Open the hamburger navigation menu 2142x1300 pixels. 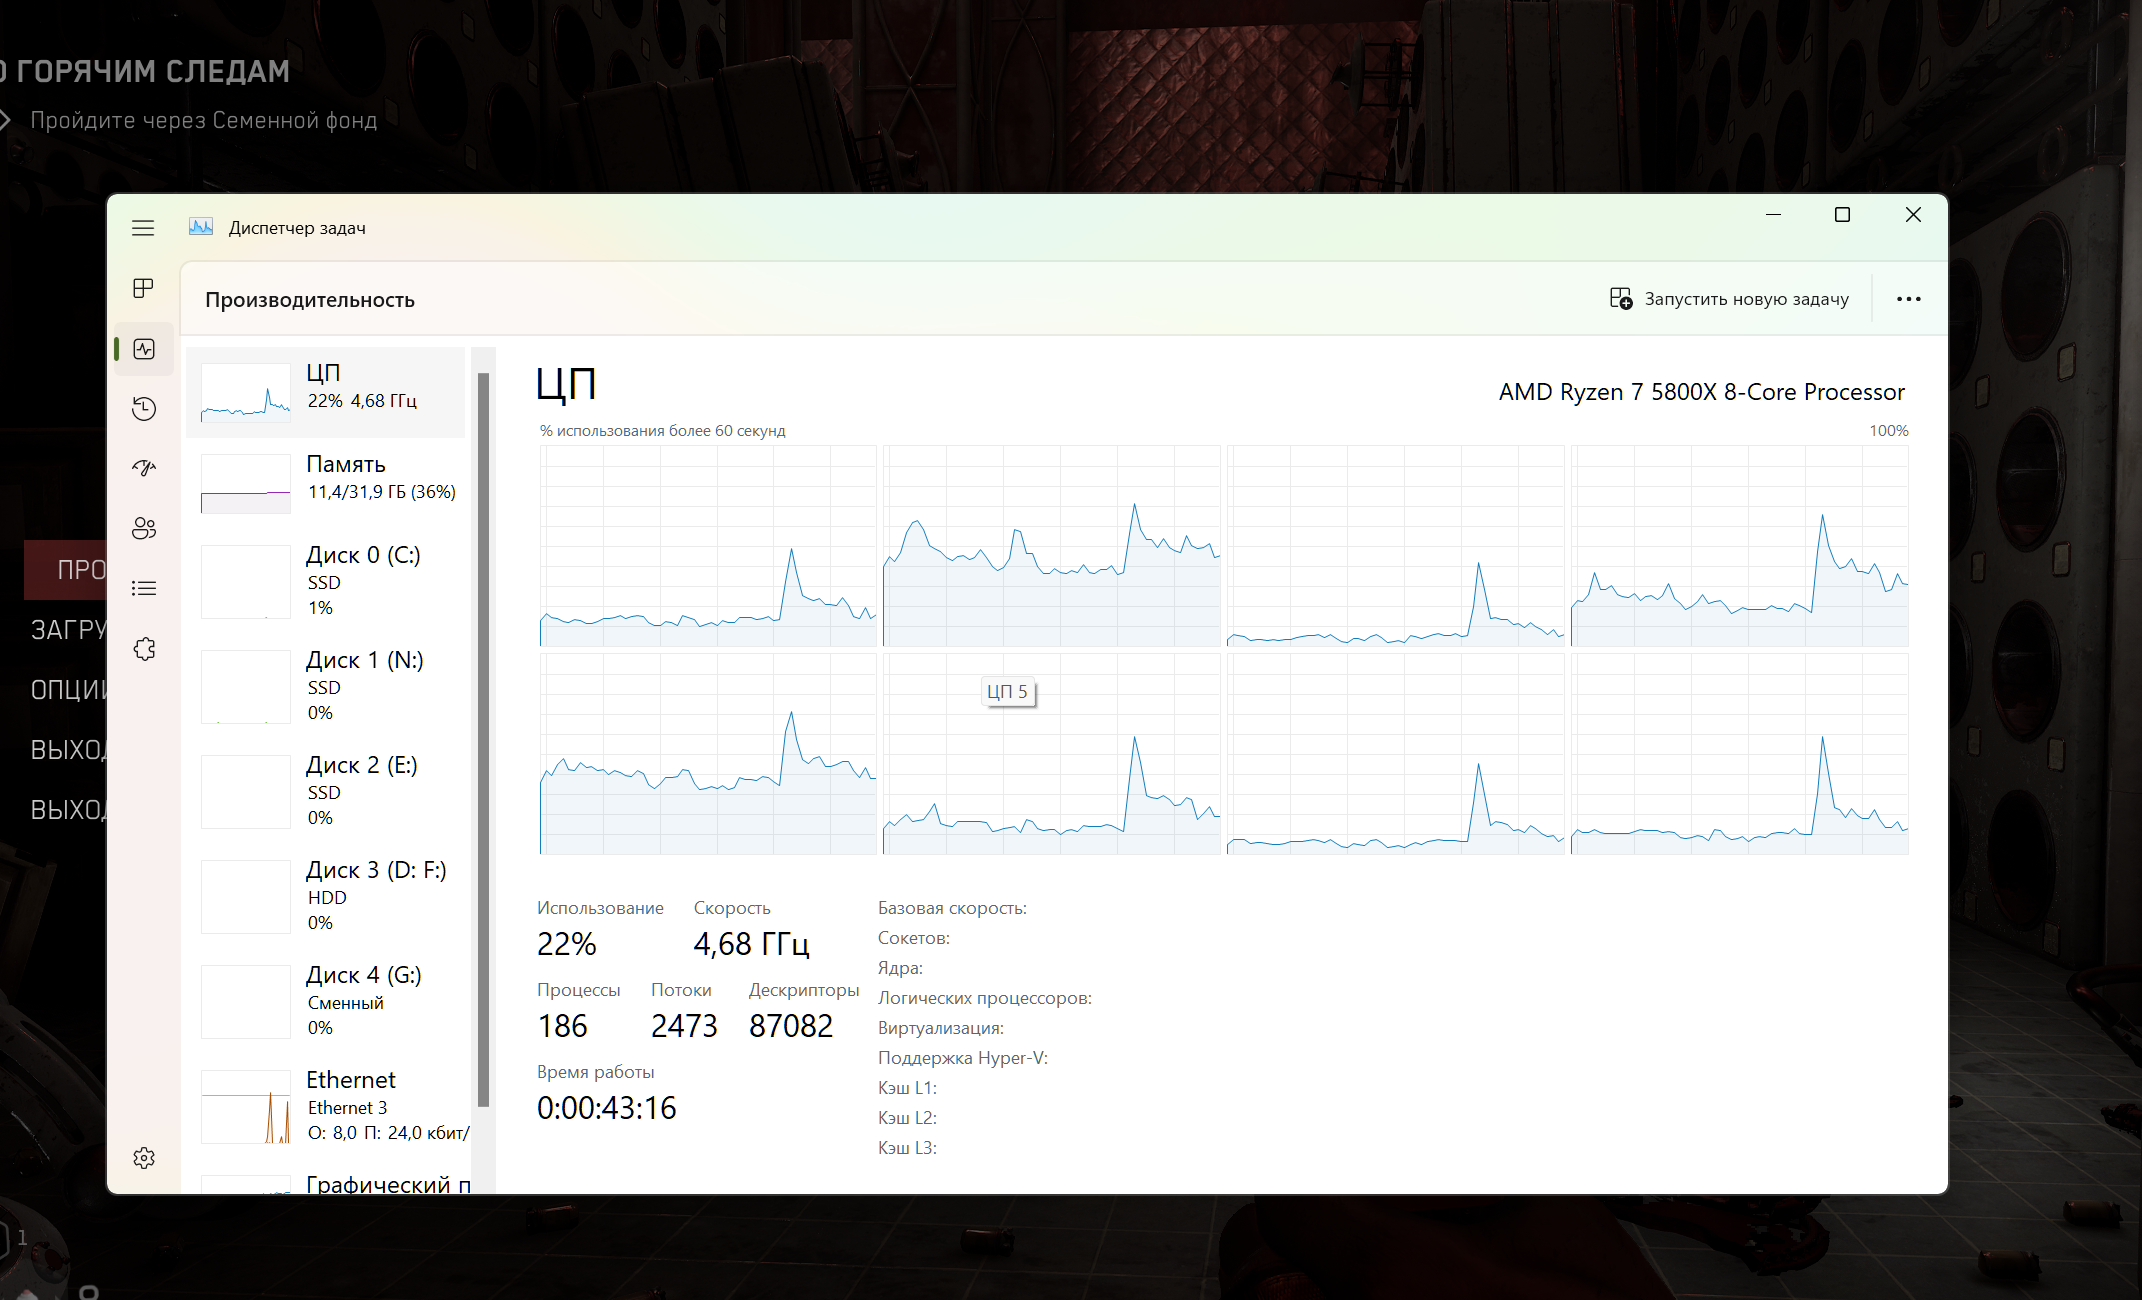143,228
